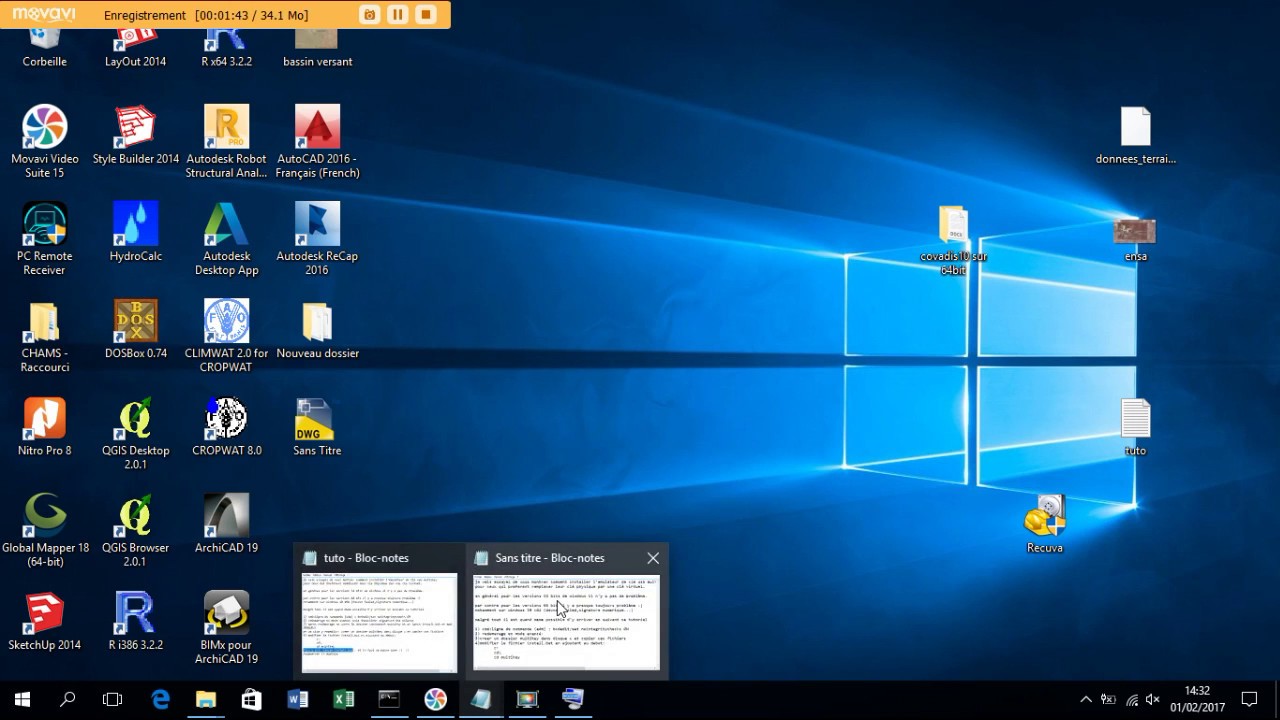The width and height of the screenshot is (1280, 720).
Task: Select the Autodesk ReCap 2016 icon
Action: (317, 239)
